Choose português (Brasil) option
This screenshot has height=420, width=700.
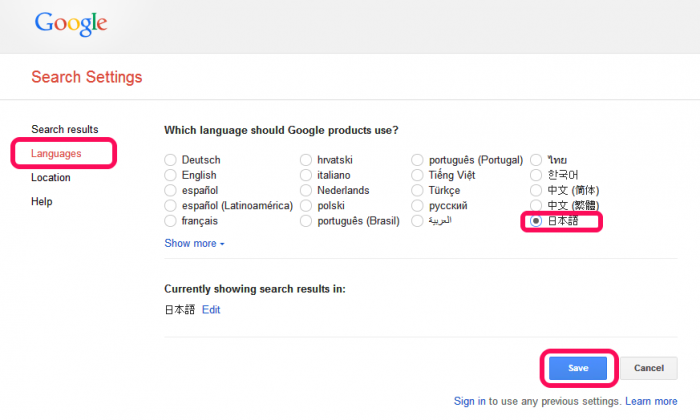(306, 220)
